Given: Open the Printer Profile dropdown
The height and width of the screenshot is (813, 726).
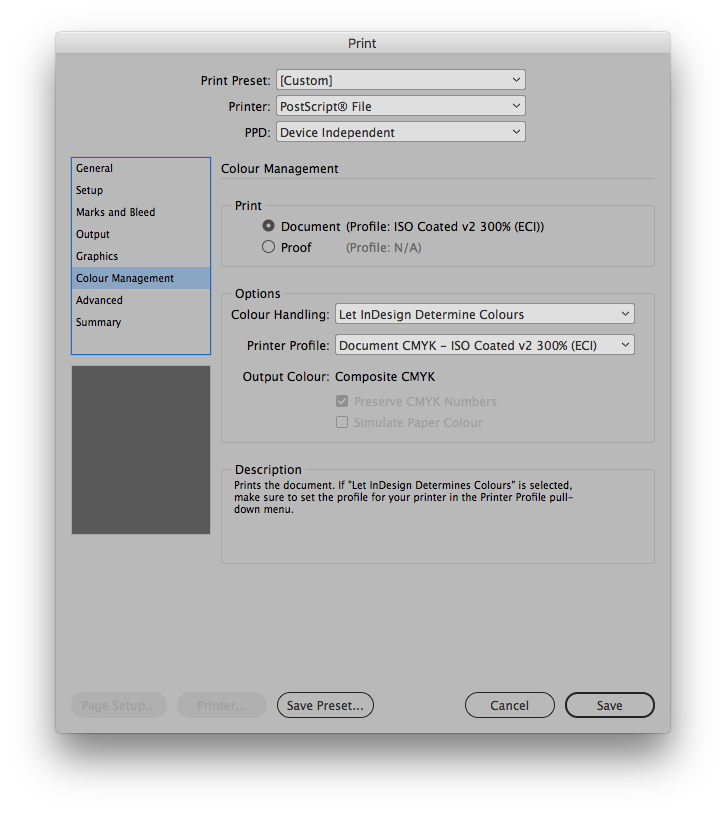Looking at the screenshot, I should point(484,345).
